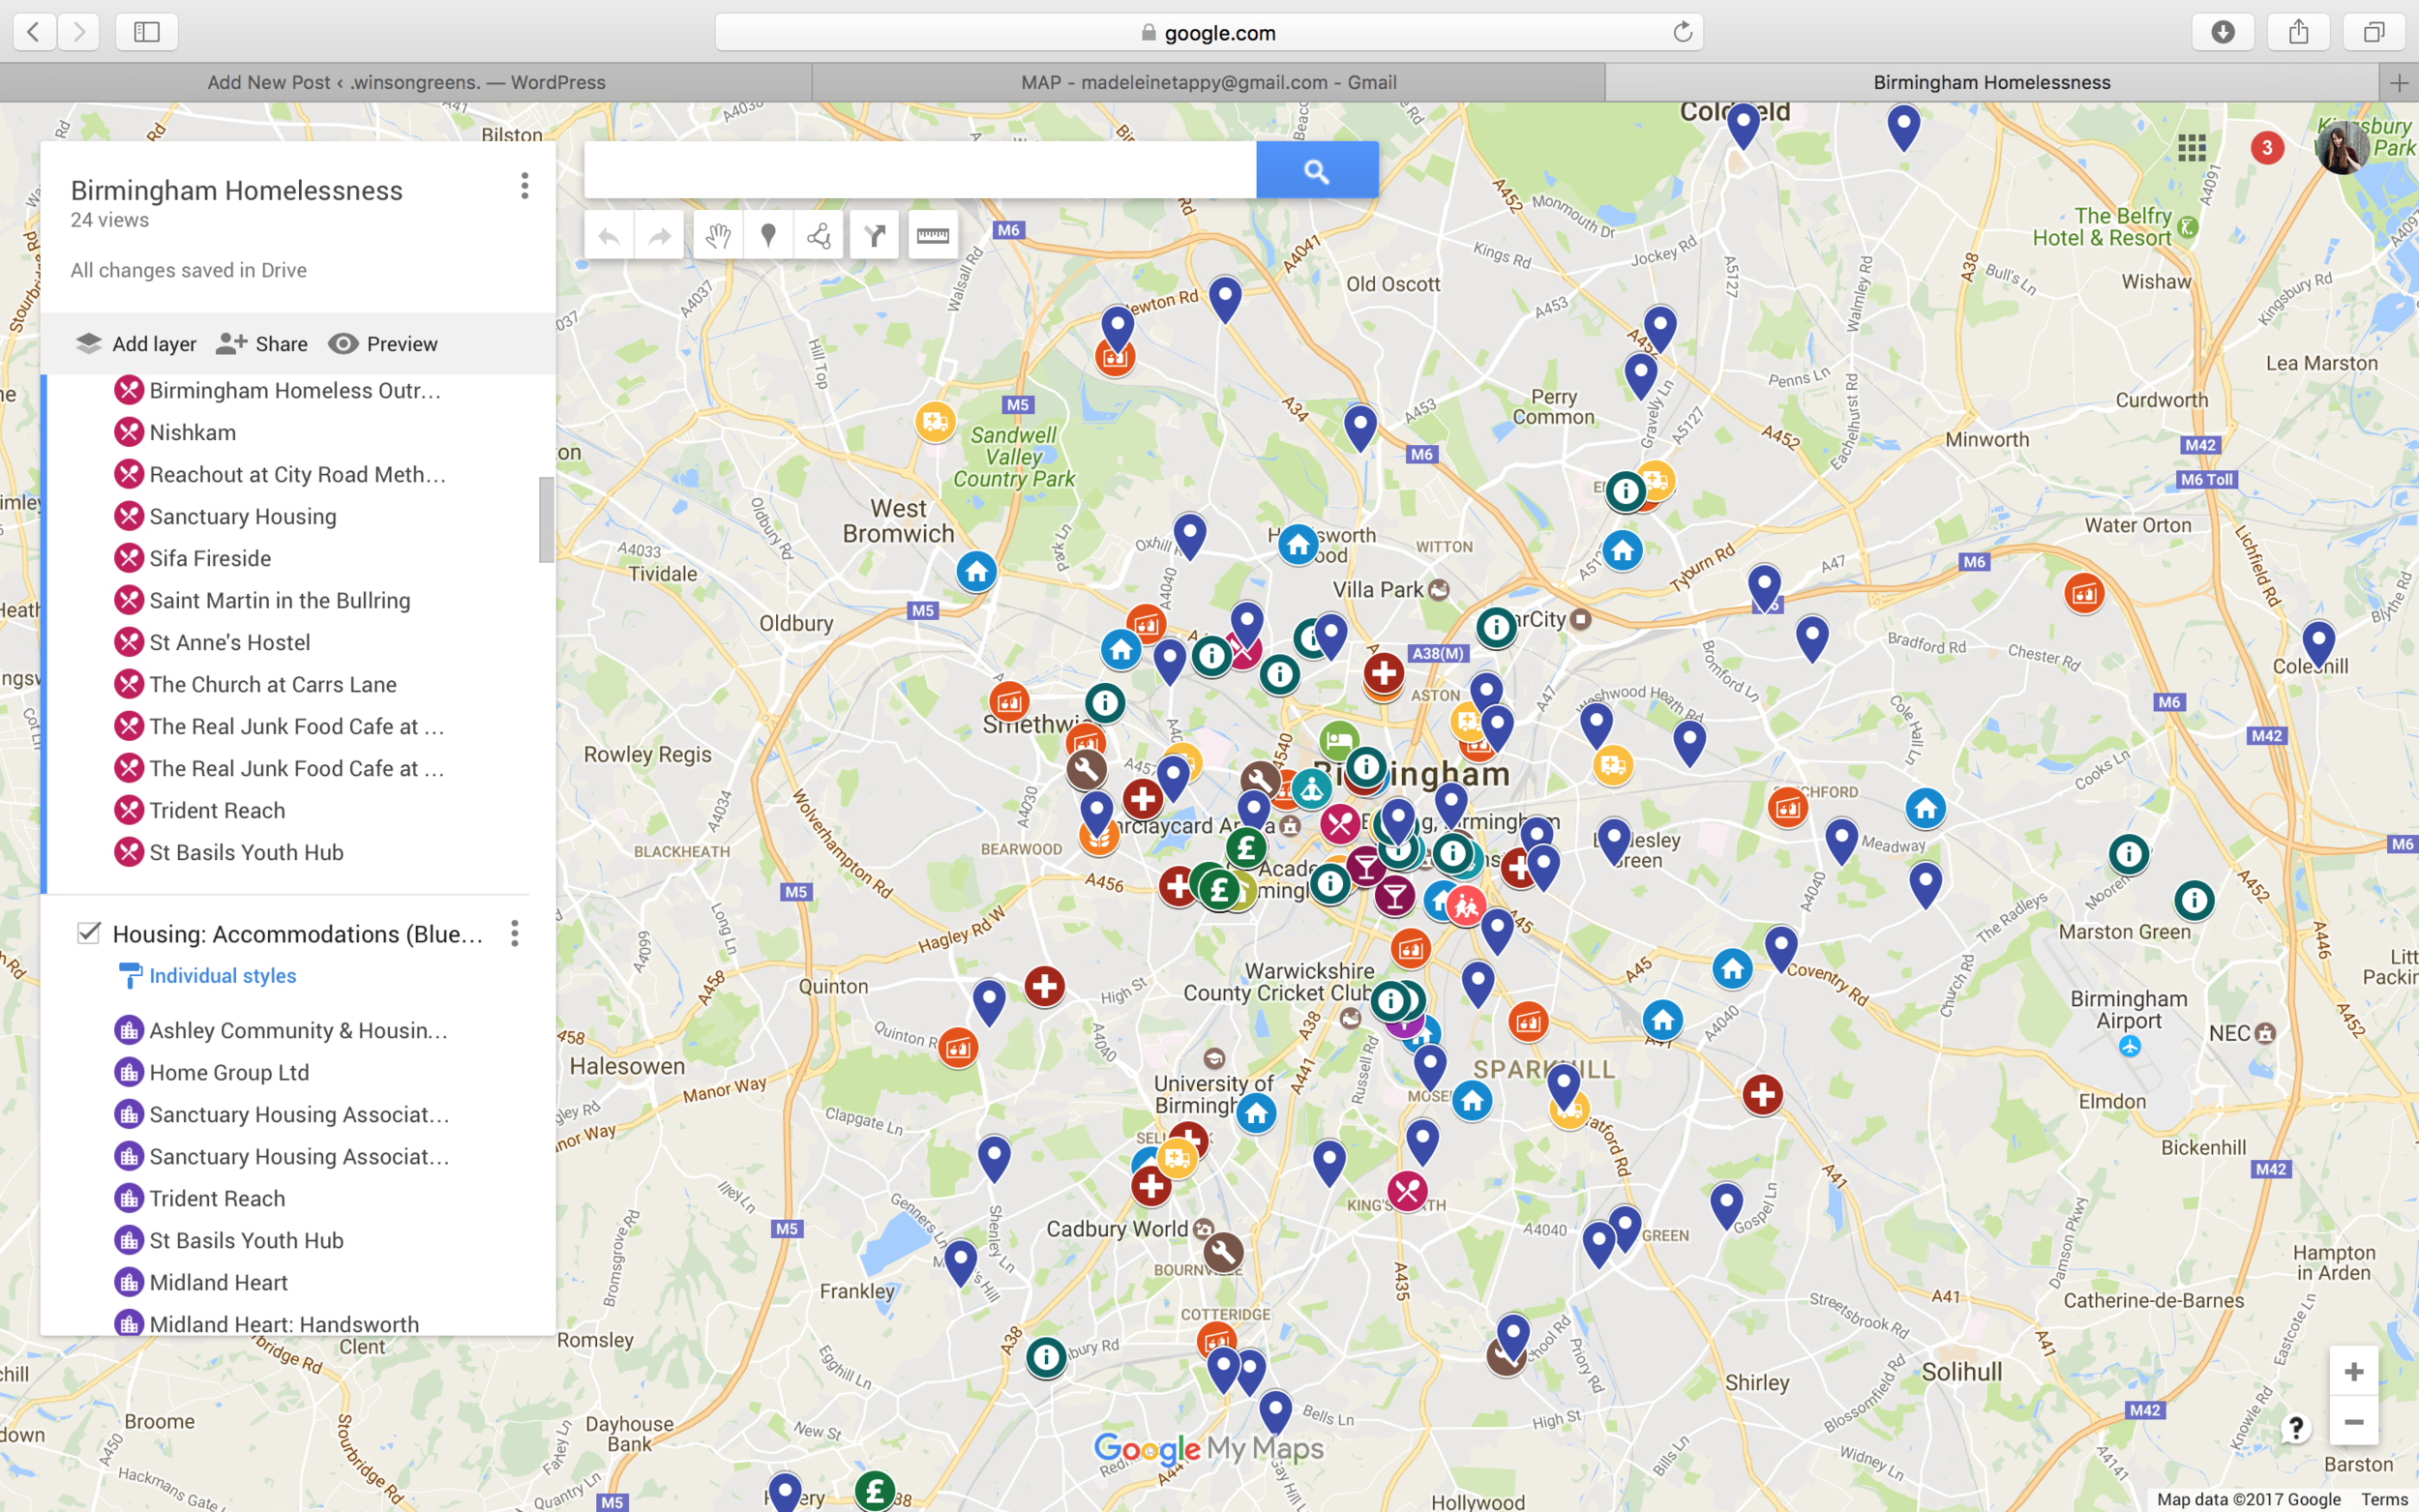
Task: Zoom in with the plus button
Action: 2353,1372
